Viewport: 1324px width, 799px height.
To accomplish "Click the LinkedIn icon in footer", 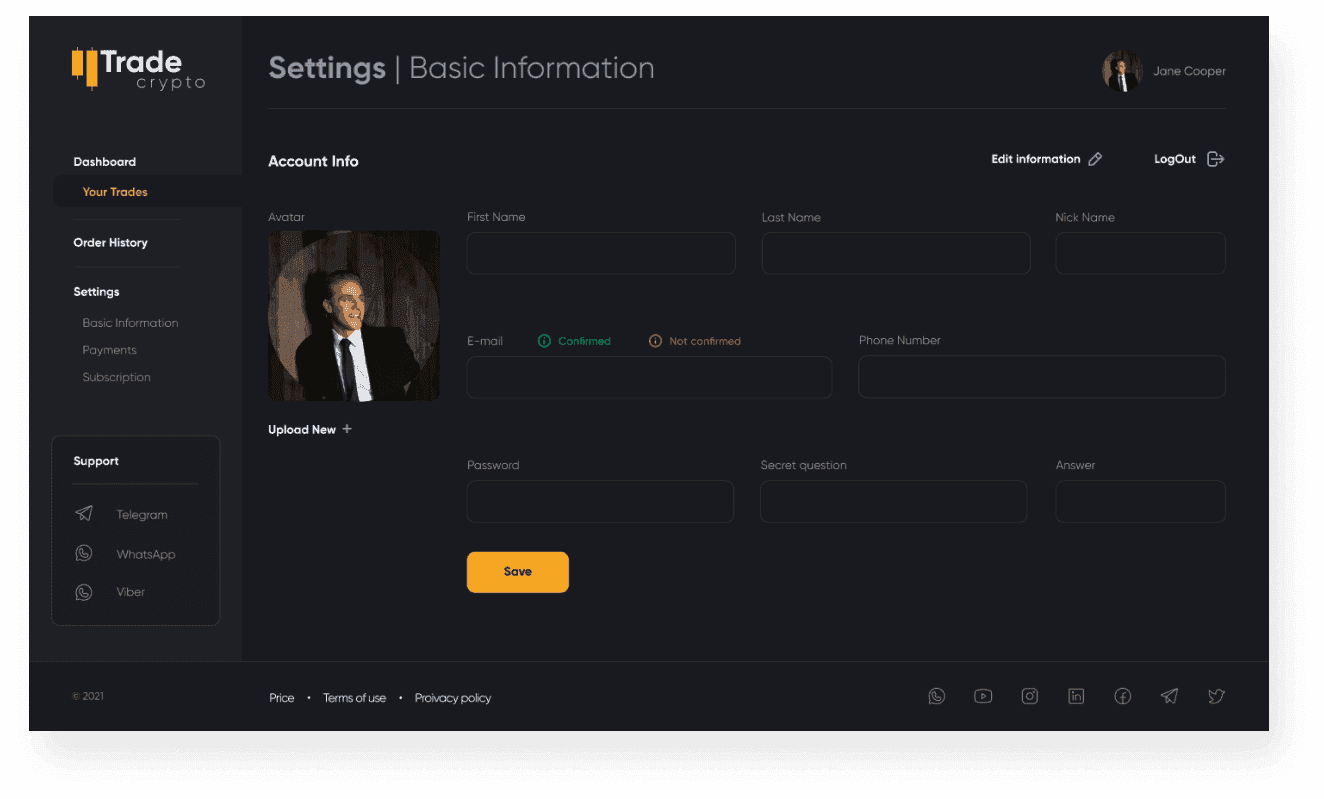I will [1076, 696].
